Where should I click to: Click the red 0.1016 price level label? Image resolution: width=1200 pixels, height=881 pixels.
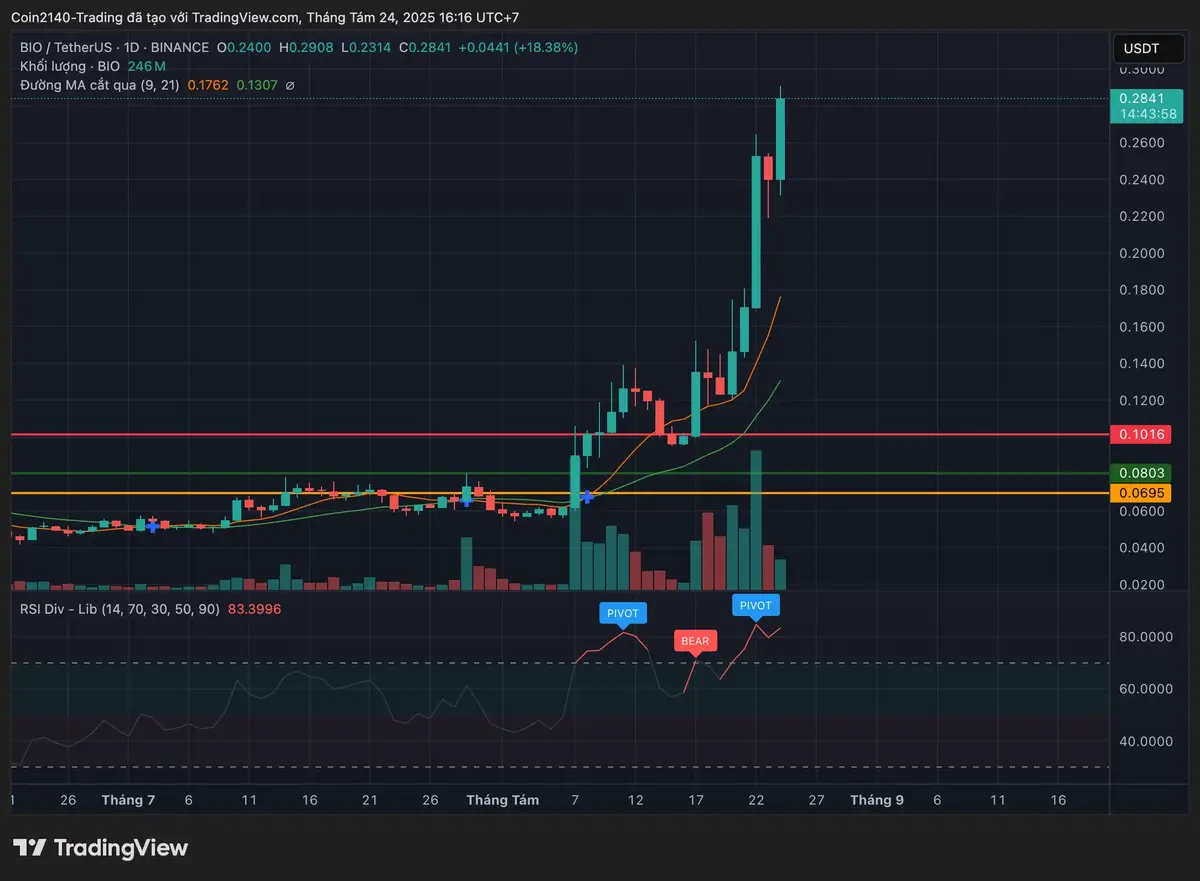(1141, 434)
